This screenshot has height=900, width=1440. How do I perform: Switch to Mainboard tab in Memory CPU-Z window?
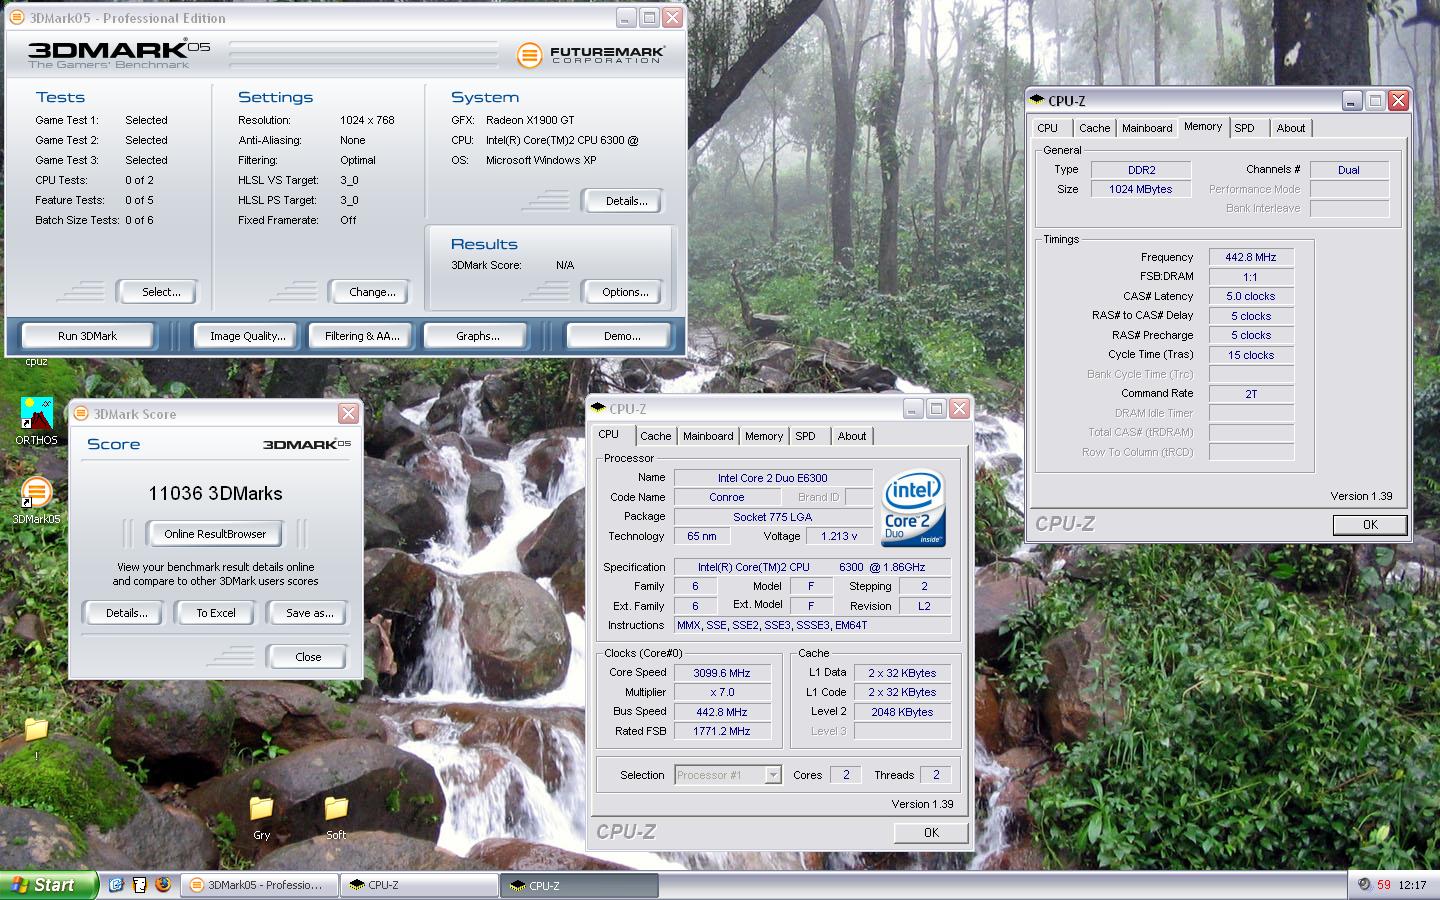click(1147, 128)
